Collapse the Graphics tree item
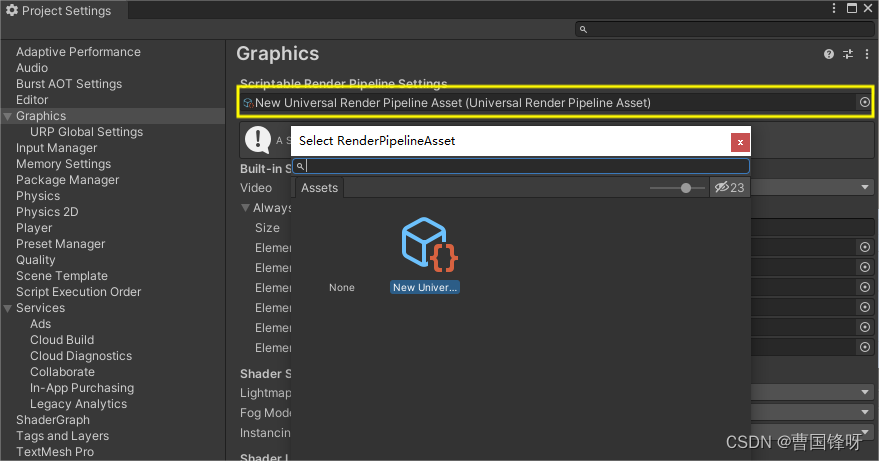This screenshot has height=461, width=879. 8,117
